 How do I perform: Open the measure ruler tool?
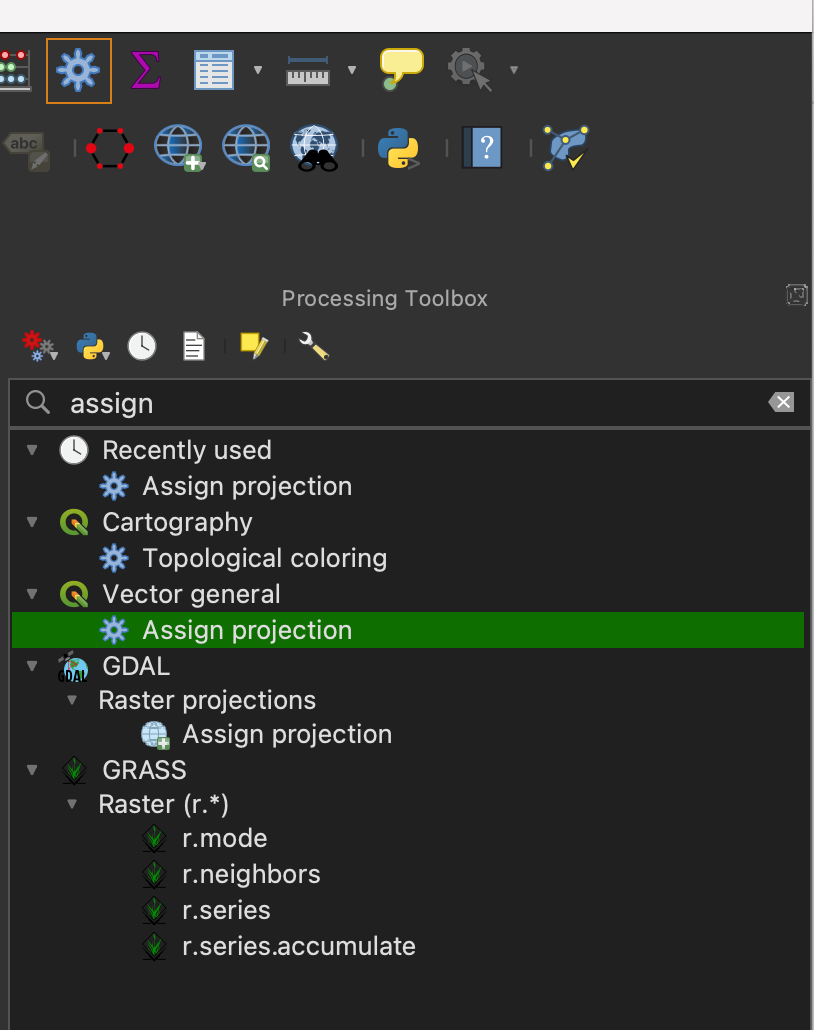(308, 70)
